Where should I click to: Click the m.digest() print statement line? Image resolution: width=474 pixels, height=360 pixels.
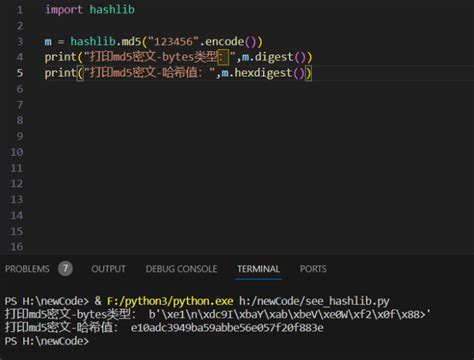click(178, 57)
